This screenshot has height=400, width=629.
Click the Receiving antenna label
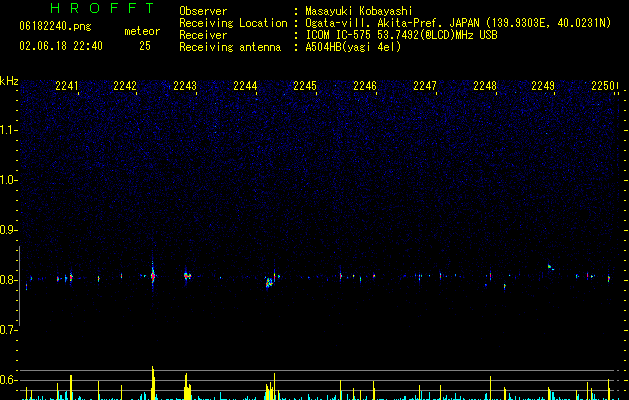coord(230,47)
